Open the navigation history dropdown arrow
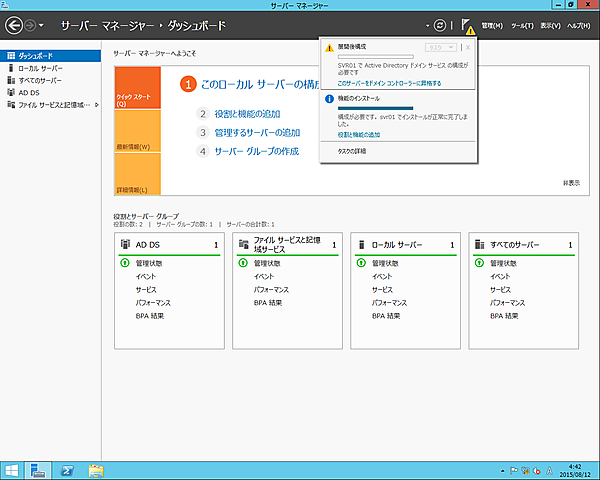Image resolution: width=600 pixels, height=480 pixels. coord(41,24)
